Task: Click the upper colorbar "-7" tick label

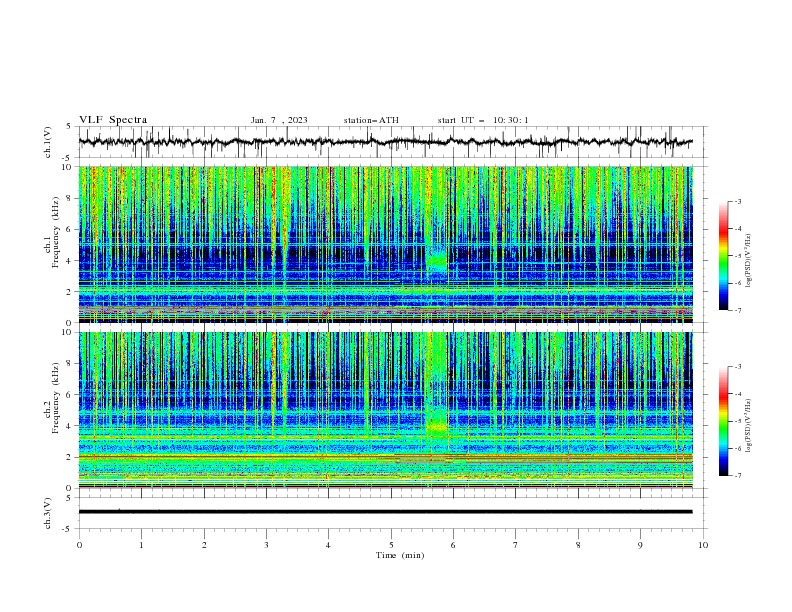Action: coord(738,310)
